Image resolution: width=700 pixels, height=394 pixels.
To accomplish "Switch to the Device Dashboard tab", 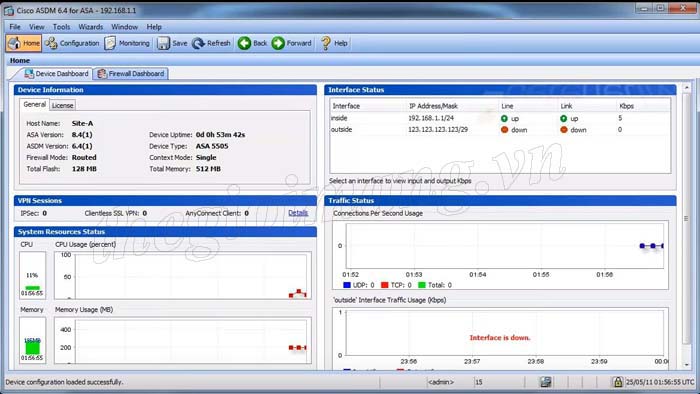I will (x=56, y=74).
